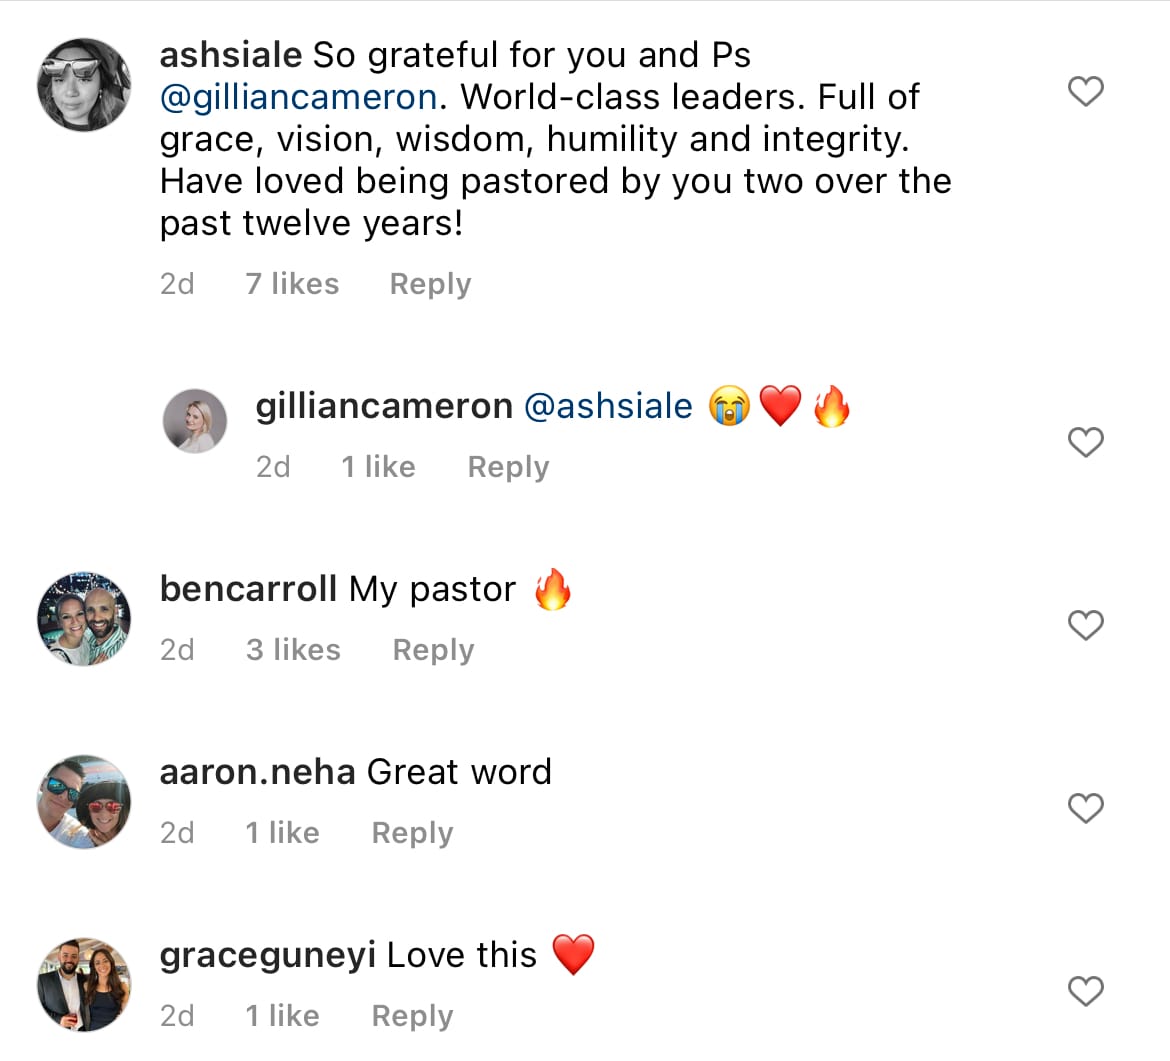The width and height of the screenshot is (1170, 1061).
Task: Open bencarroll's profile picture
Action: tap(83, 619)
